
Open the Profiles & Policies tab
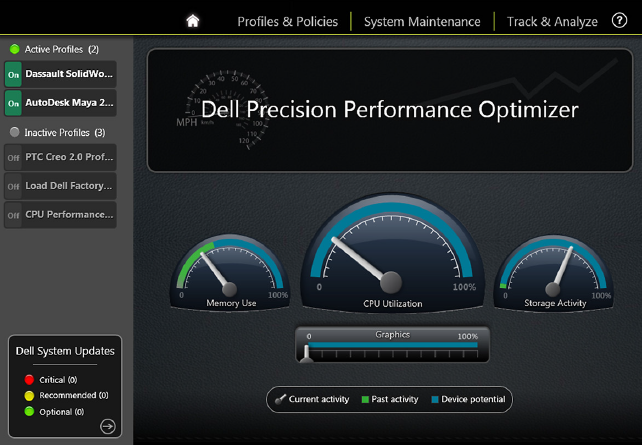(x=287, y=21)
